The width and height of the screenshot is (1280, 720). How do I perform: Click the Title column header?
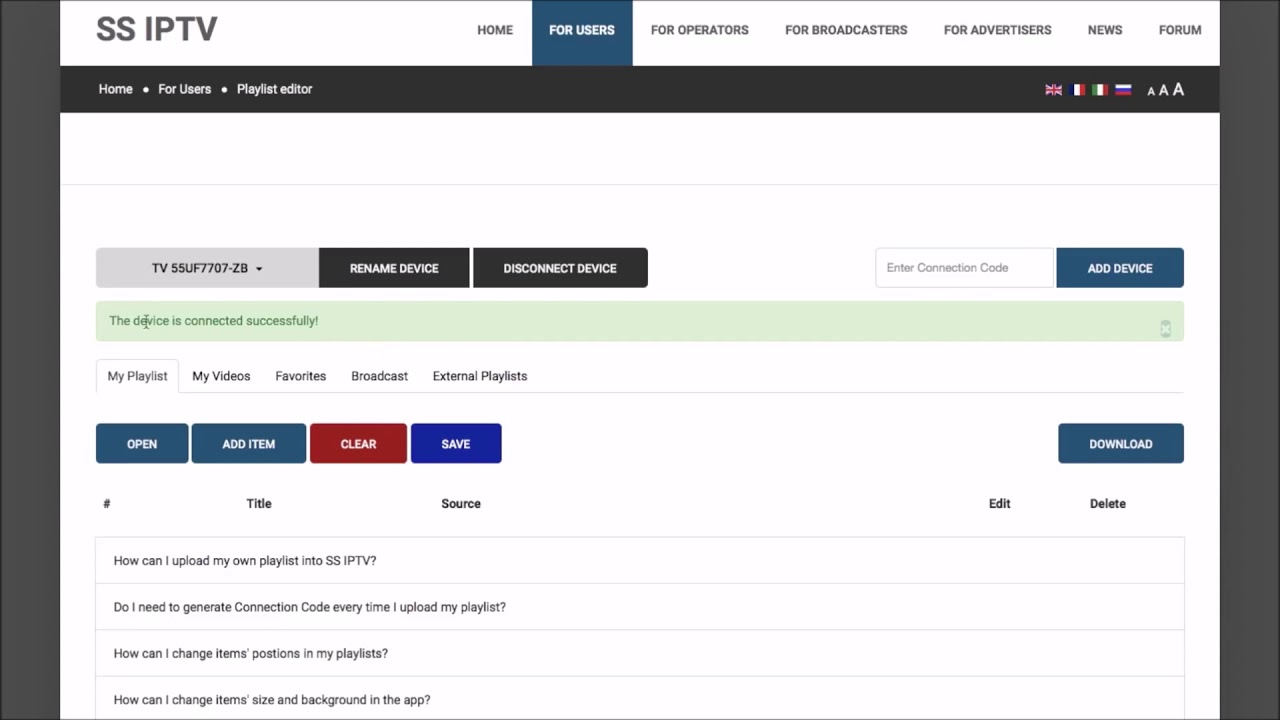coord(259,504)
